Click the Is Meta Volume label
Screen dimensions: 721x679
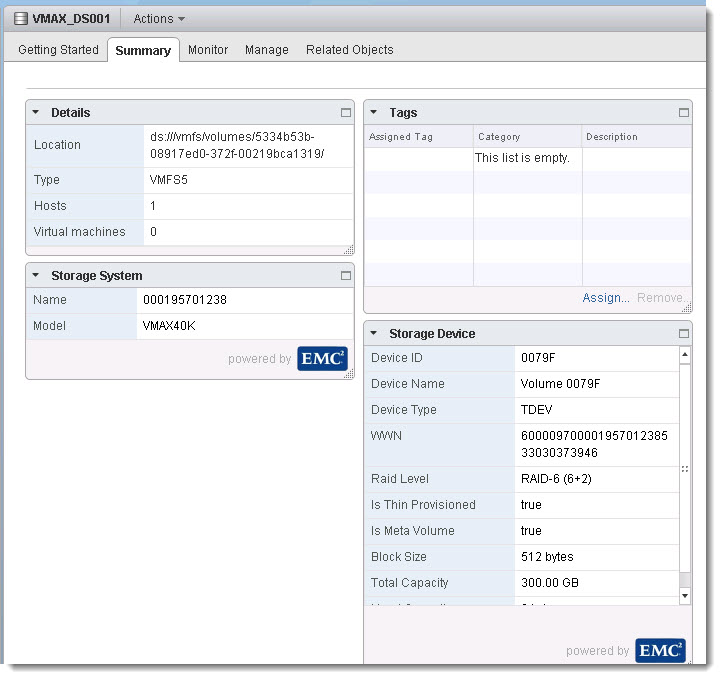click(412, 531)
